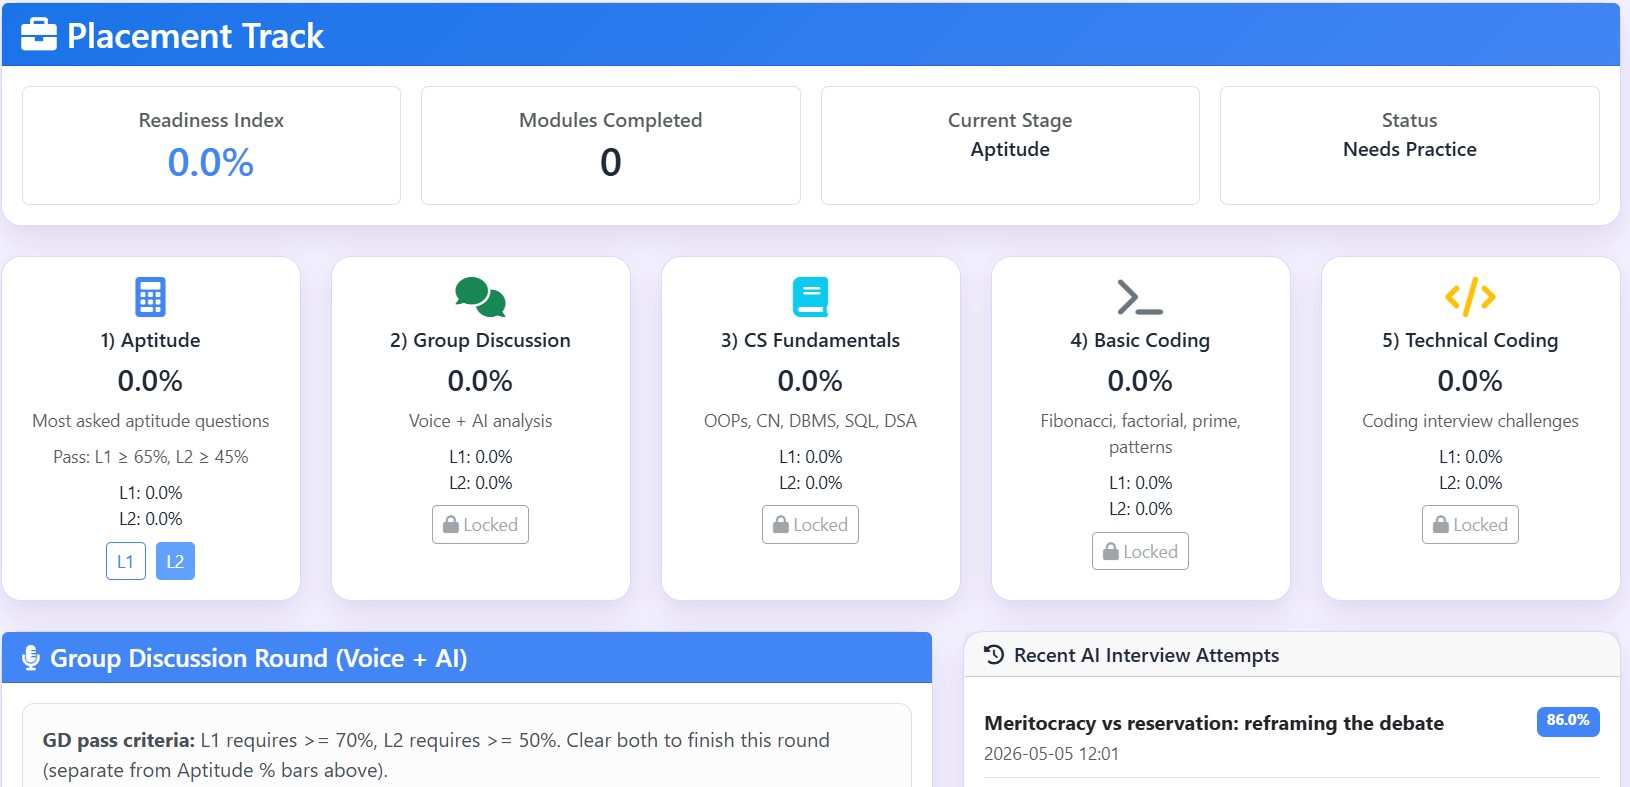Click the Technical Coding code brackets icon
The image size is (1630, 787).
point(1470,297)
